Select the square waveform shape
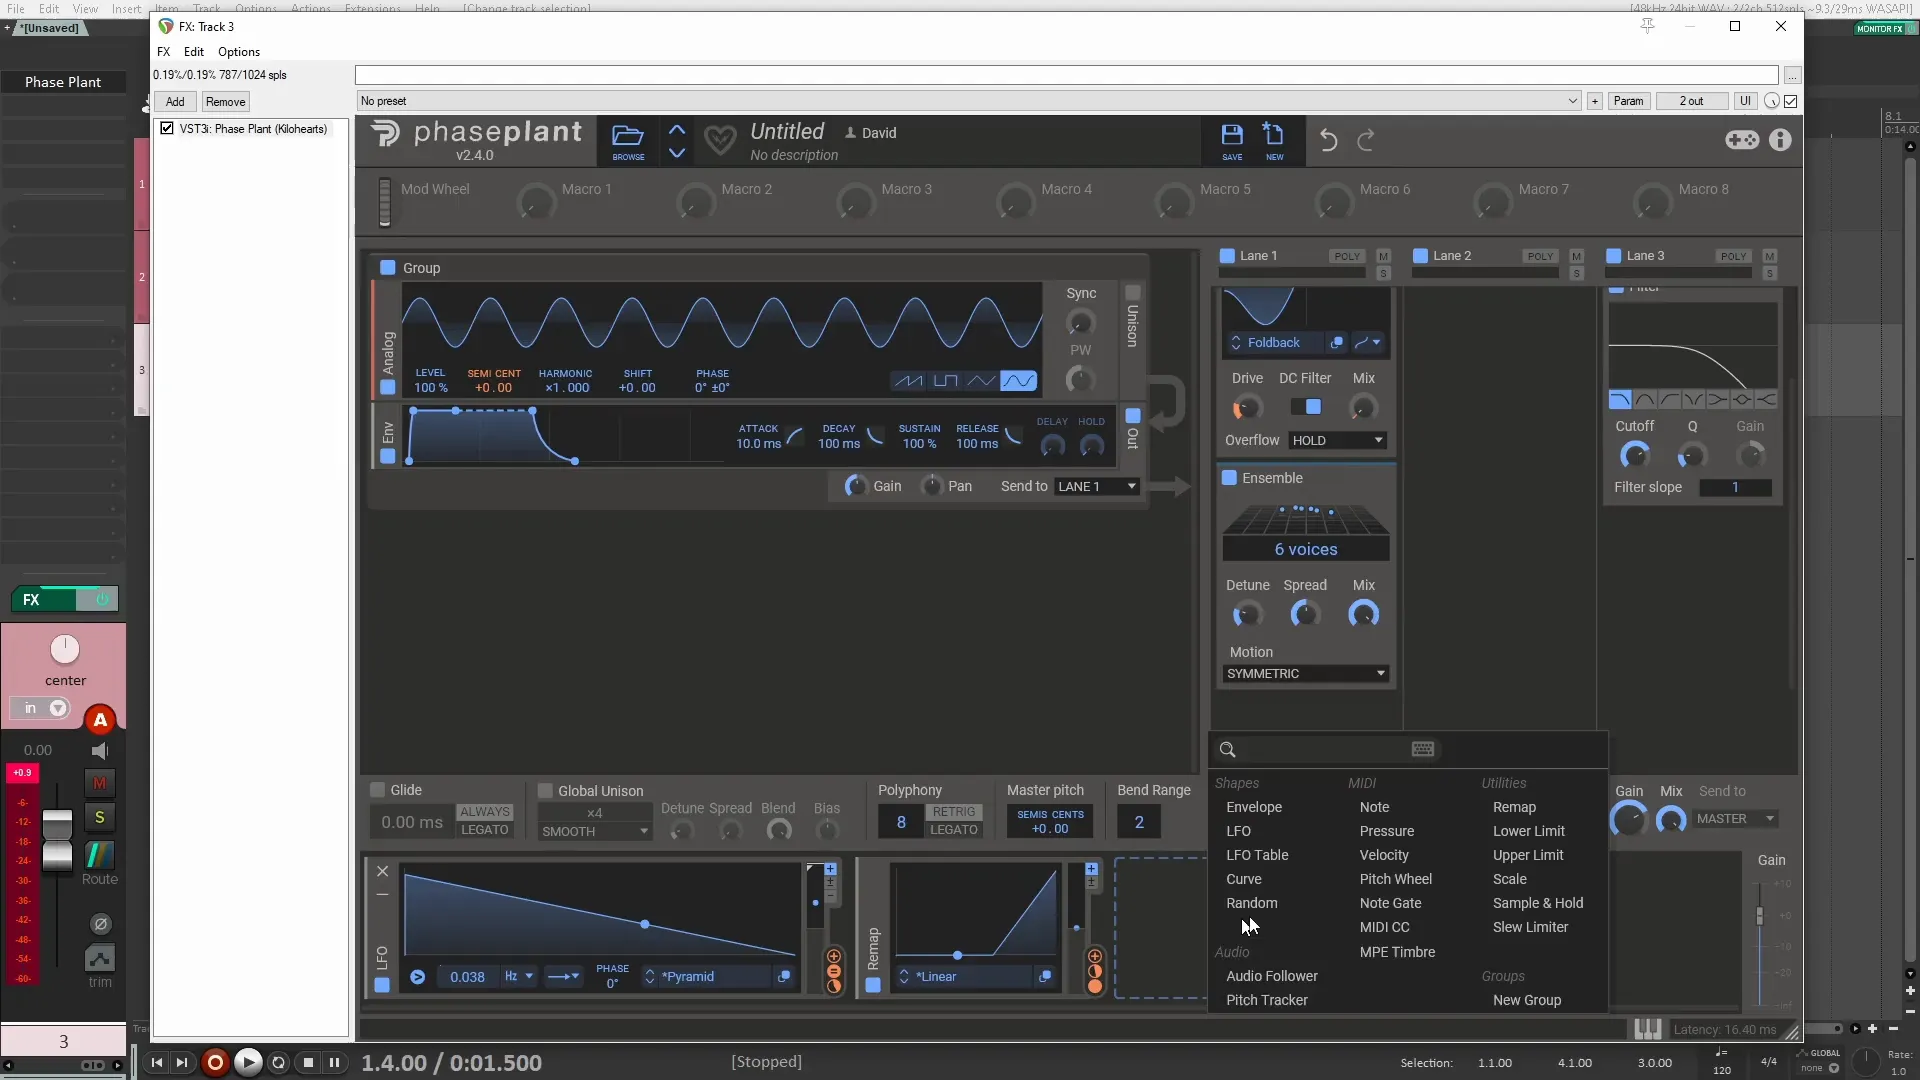This screenshot has height=1080, width=1920. pos(945,381)
